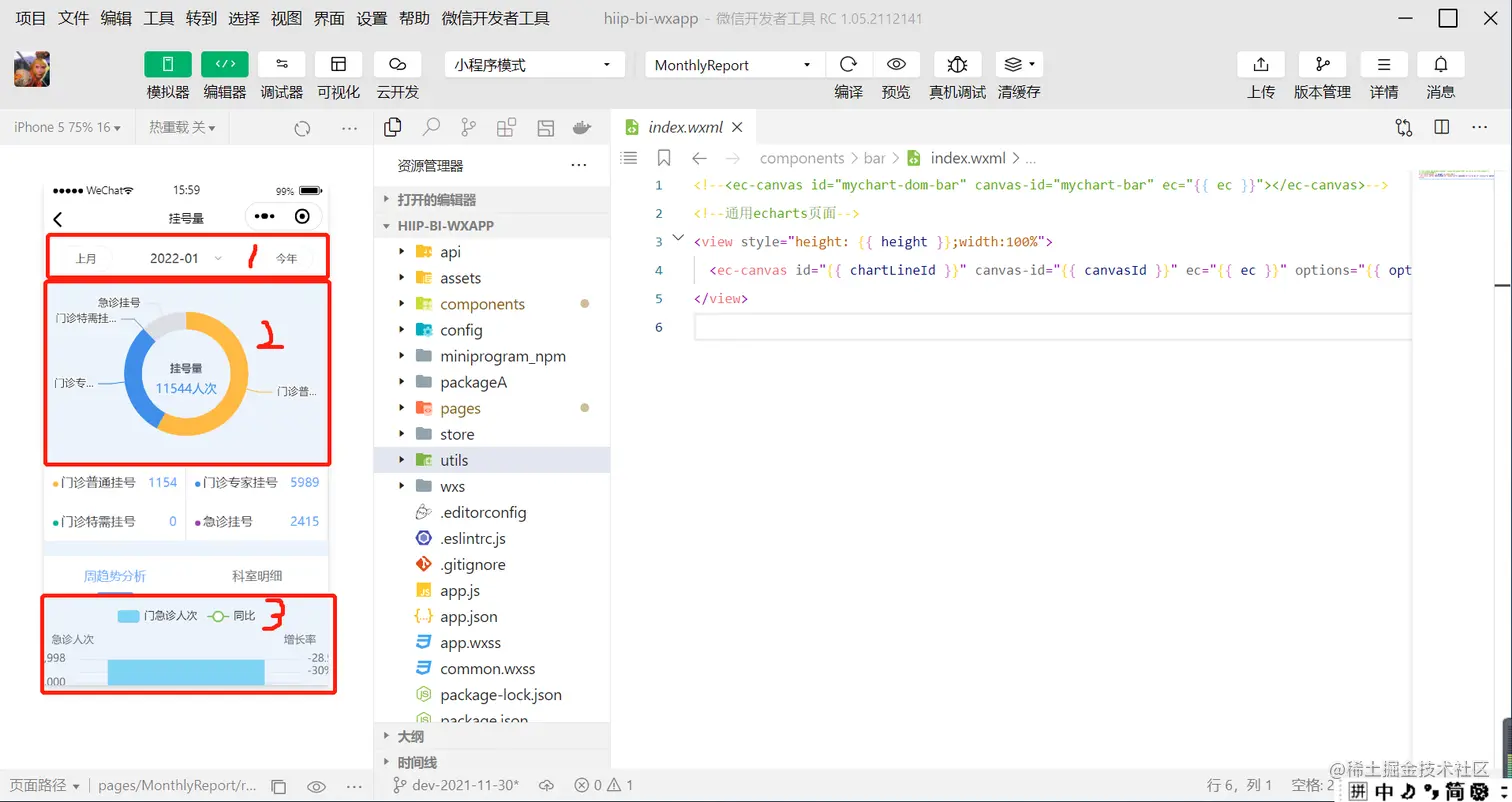Screen dimensions: 1512x802
Task: Toggle the Debugger panel button
Action: tap(282, 64)
